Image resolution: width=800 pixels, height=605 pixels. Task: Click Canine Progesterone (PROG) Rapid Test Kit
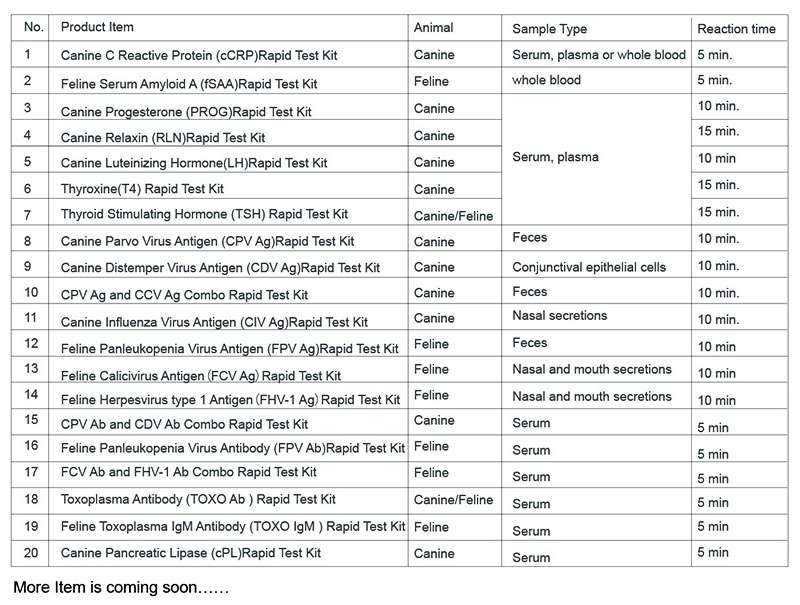point(186,110)
